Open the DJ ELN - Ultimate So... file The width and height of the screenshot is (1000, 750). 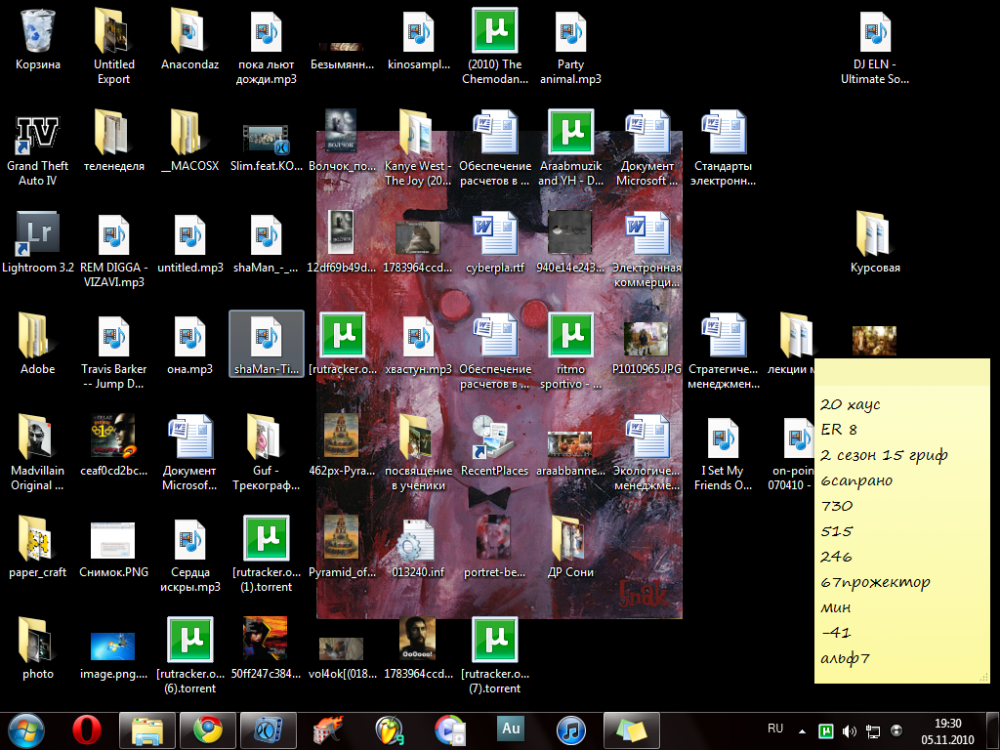tap(874, 46)
